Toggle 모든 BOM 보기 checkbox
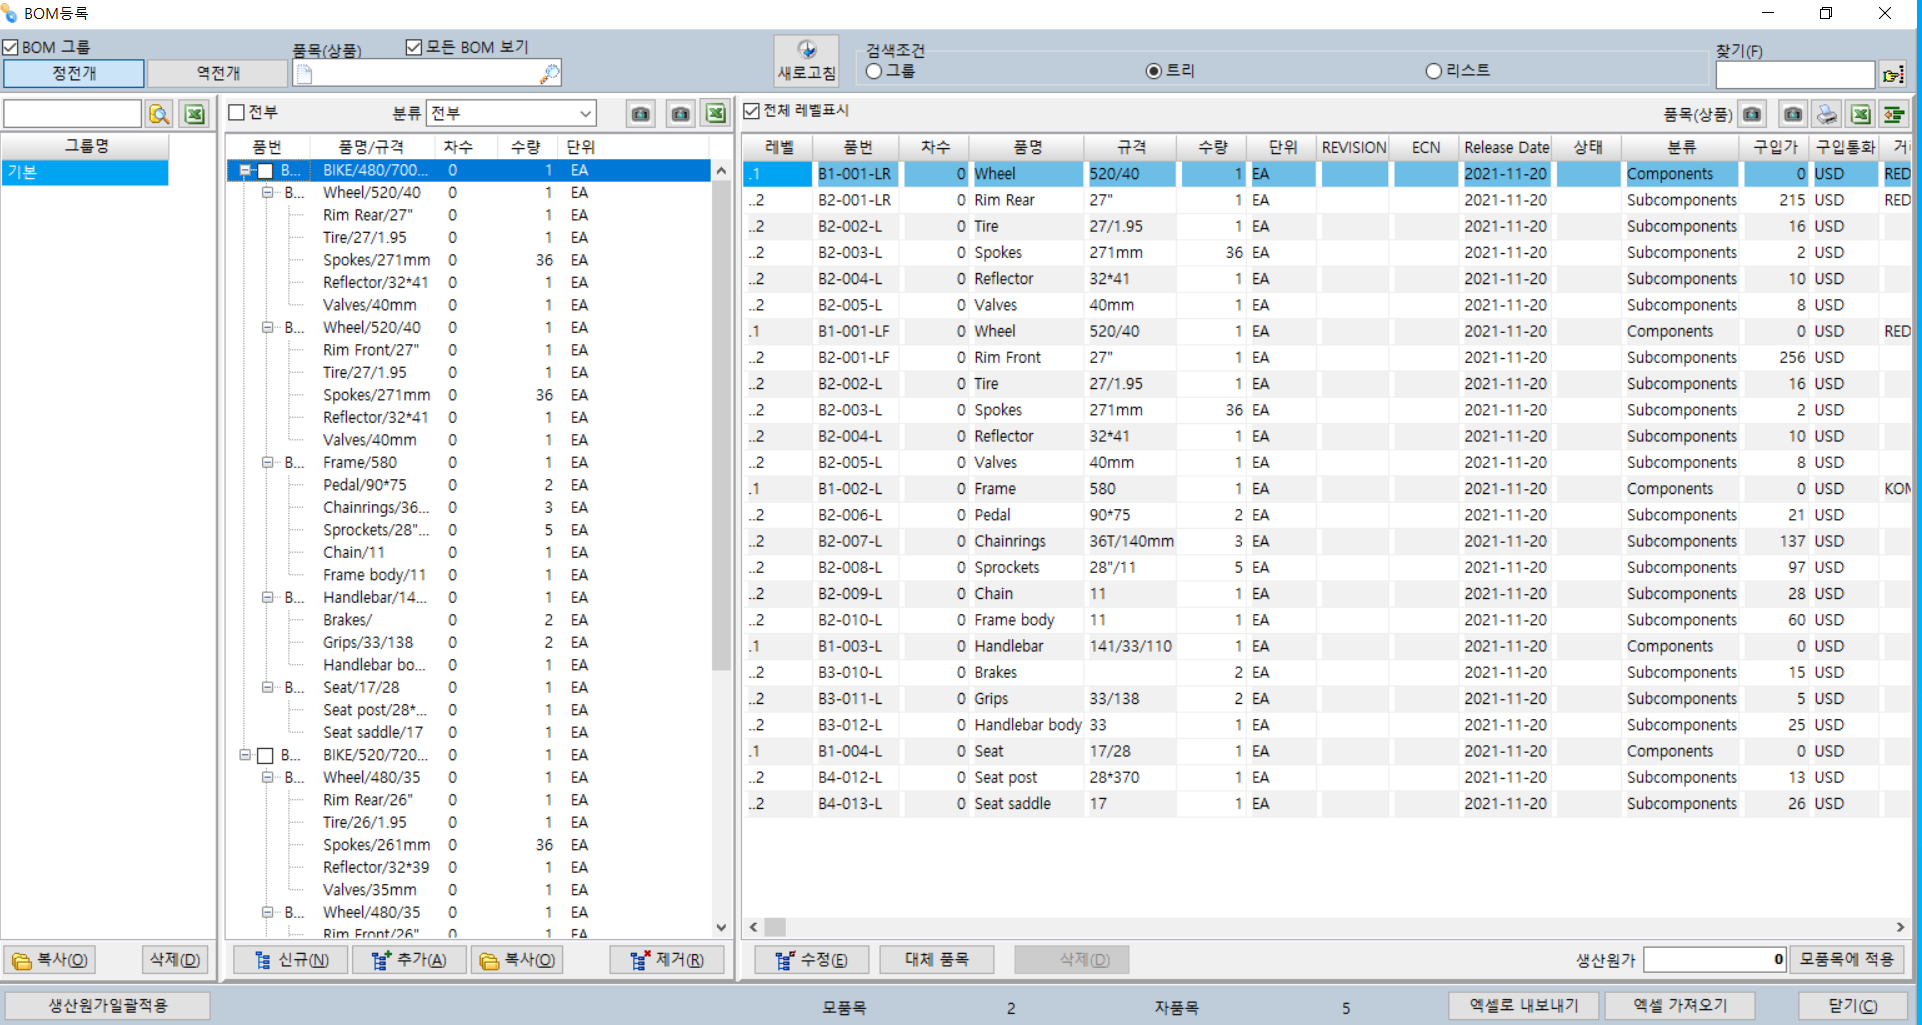Screen dimensions: 1922x1025 click(x=414, y=47)
